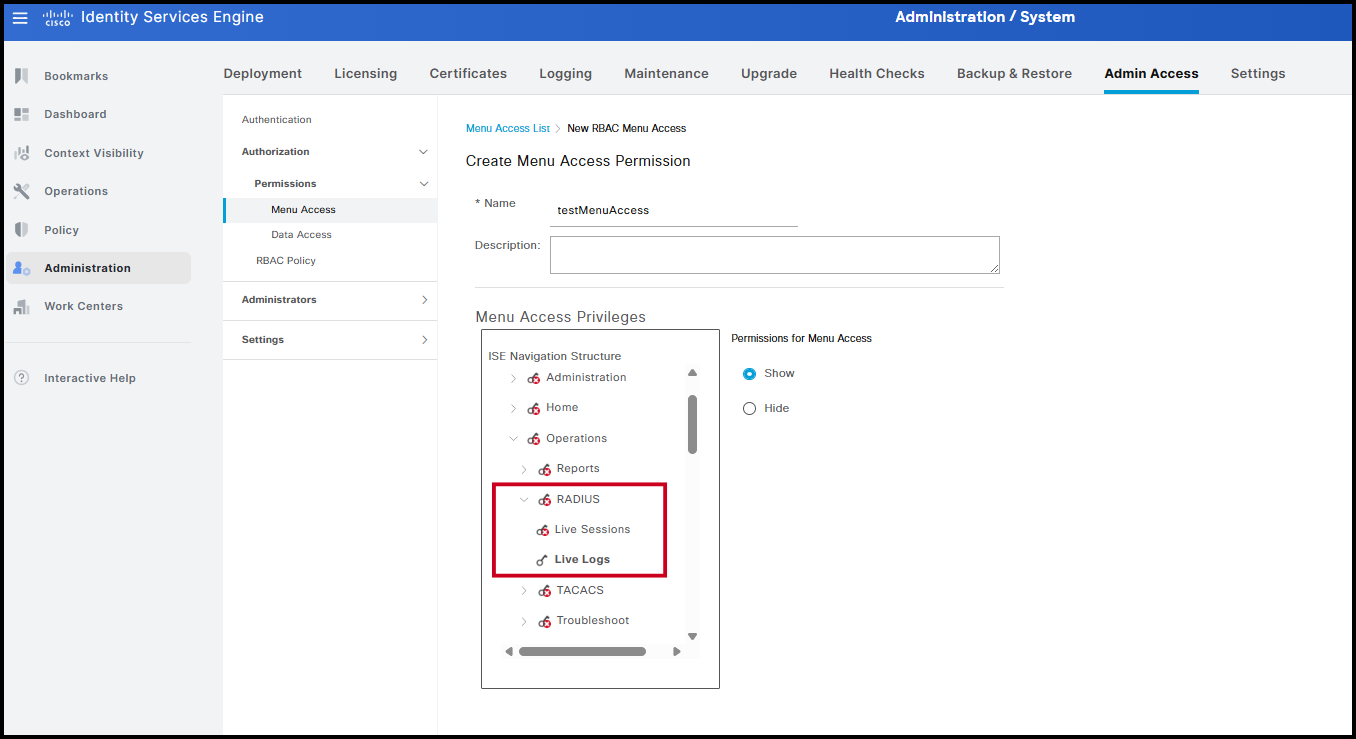Switch to the Certificates tab

point(468,73)
